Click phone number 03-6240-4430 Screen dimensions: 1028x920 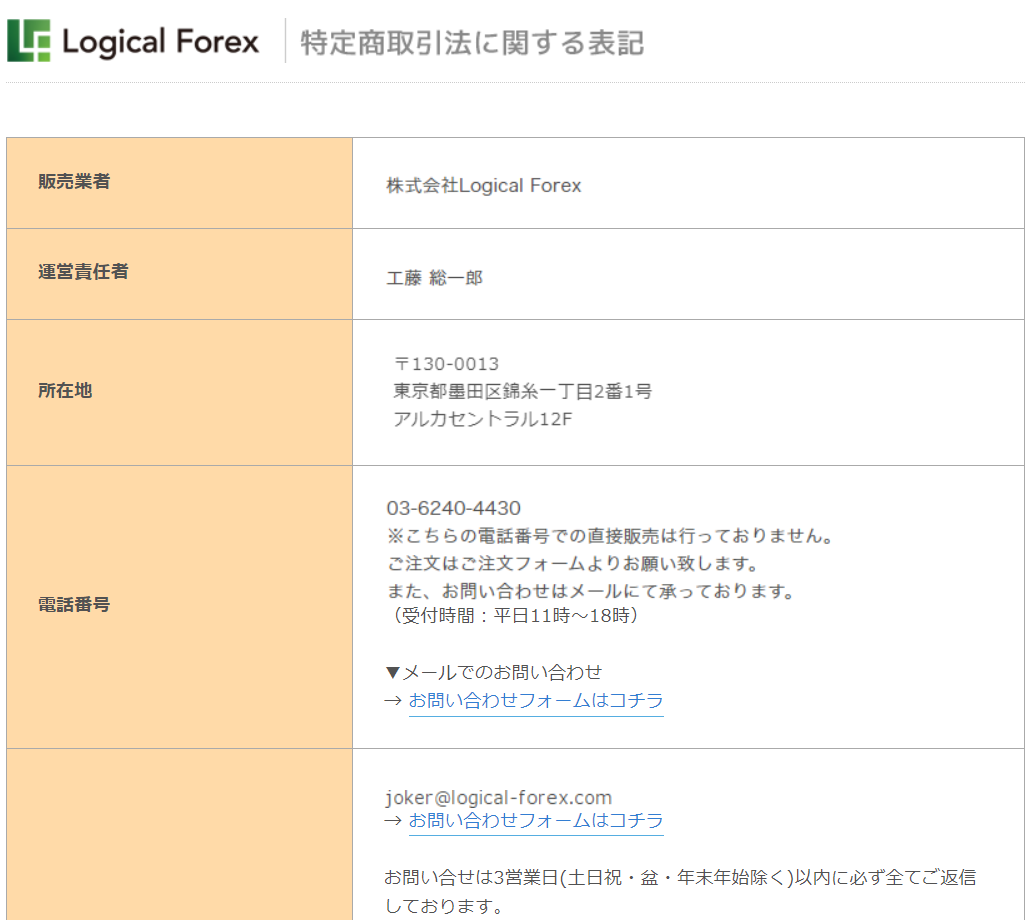coord(454,508)
